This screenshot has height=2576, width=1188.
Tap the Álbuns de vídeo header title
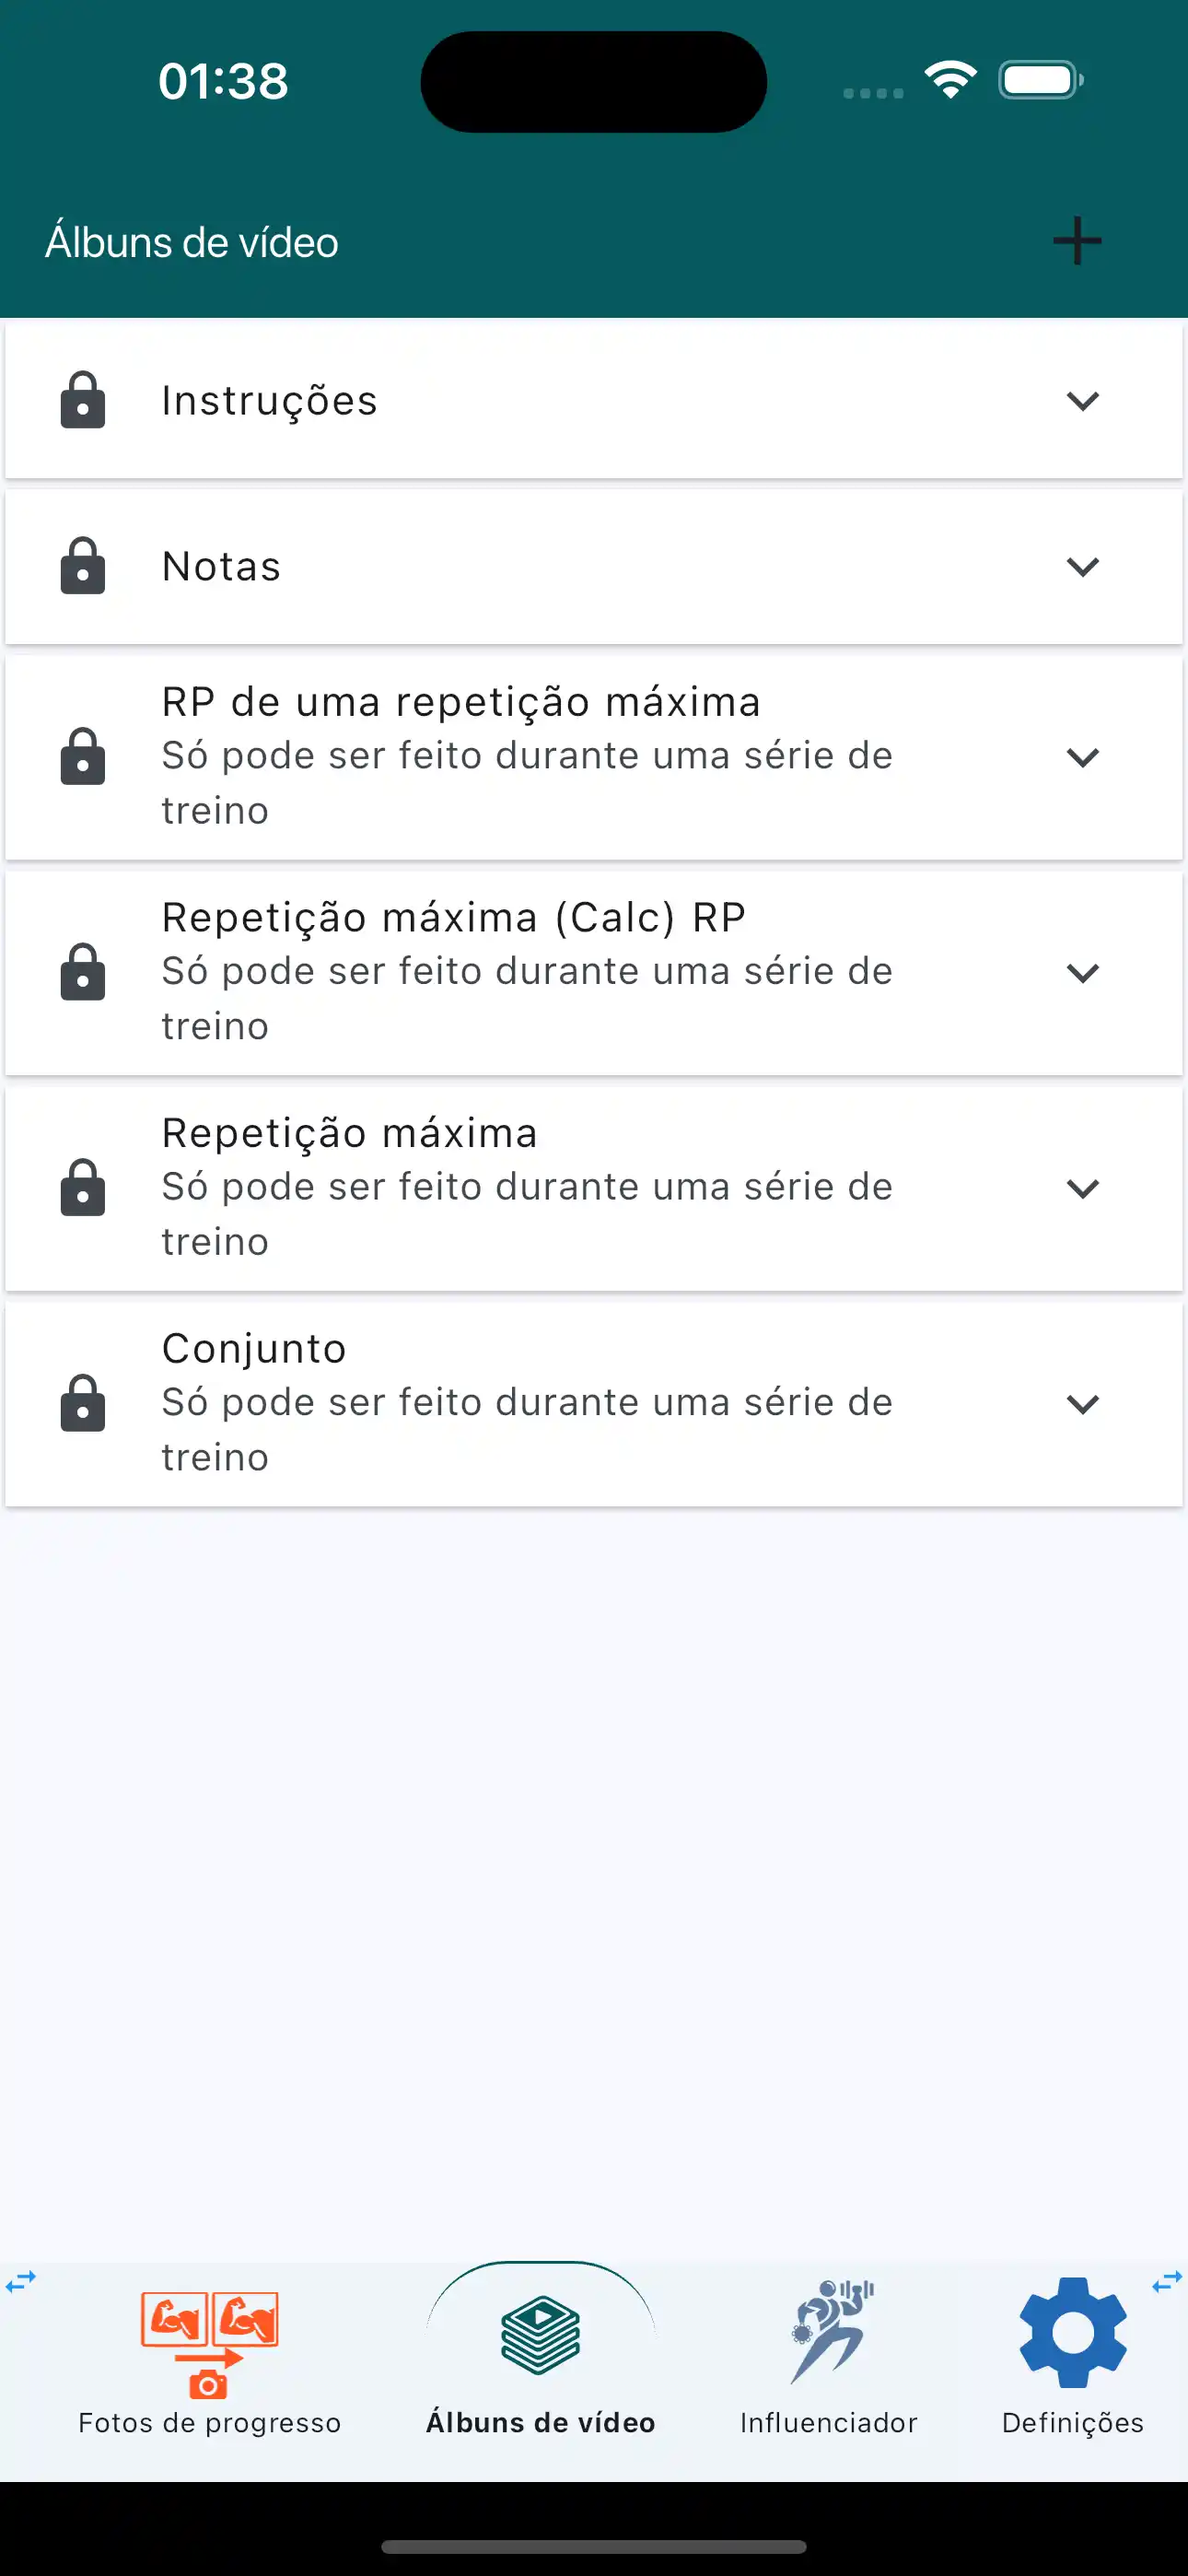[x=192, y=242]
